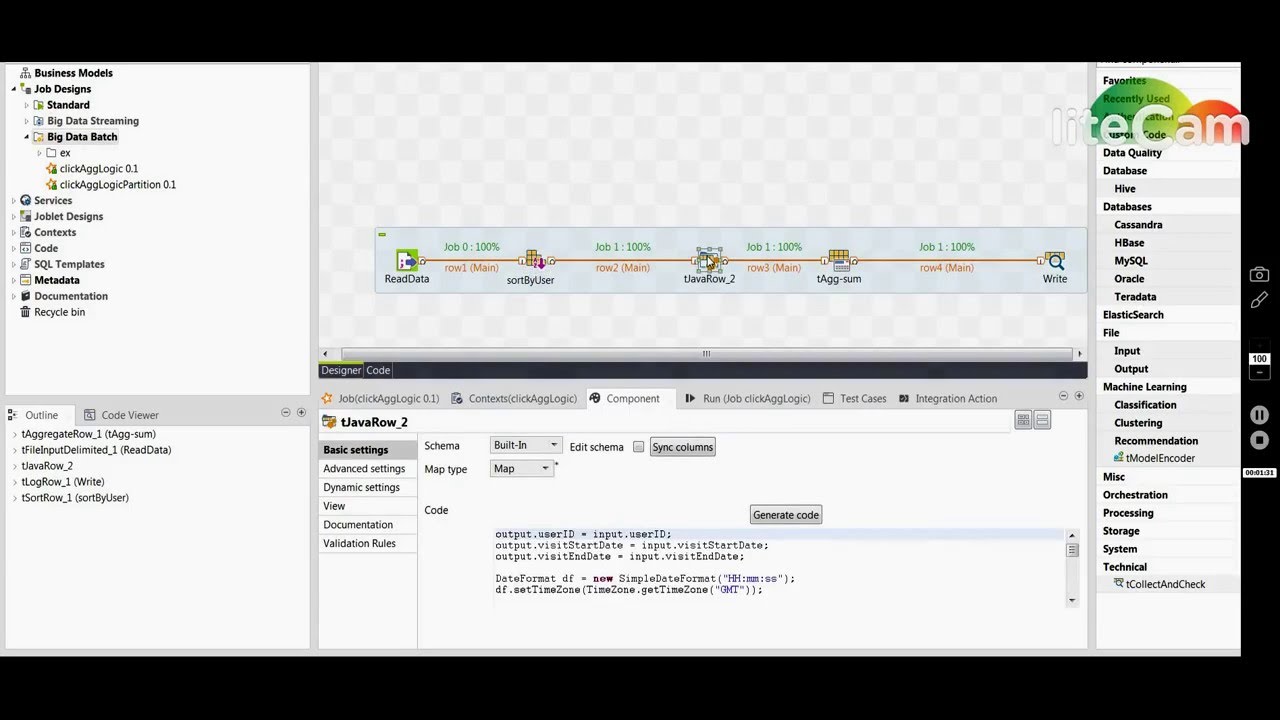Open the Data Quality palette category
Viewport: 1280px width, 720px height.
[x=1132, y=153]
